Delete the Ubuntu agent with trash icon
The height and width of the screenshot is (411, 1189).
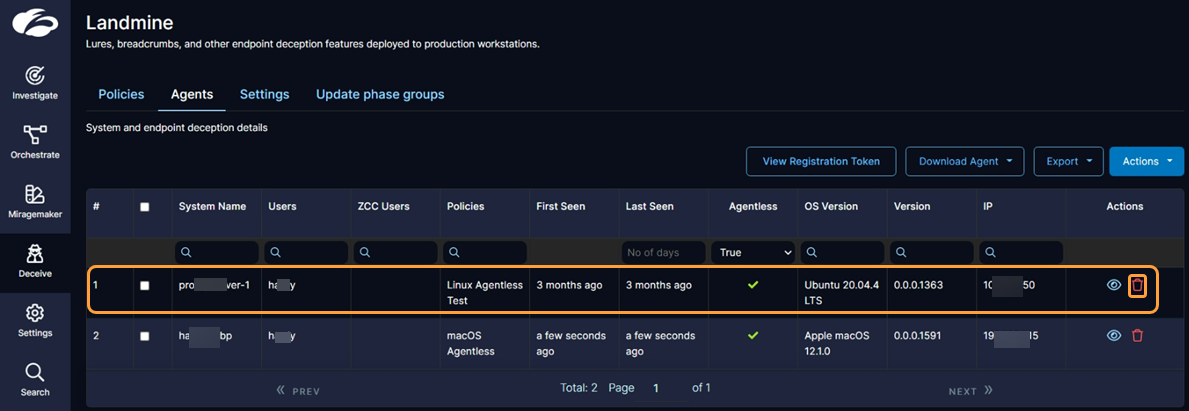(1137, 286)
